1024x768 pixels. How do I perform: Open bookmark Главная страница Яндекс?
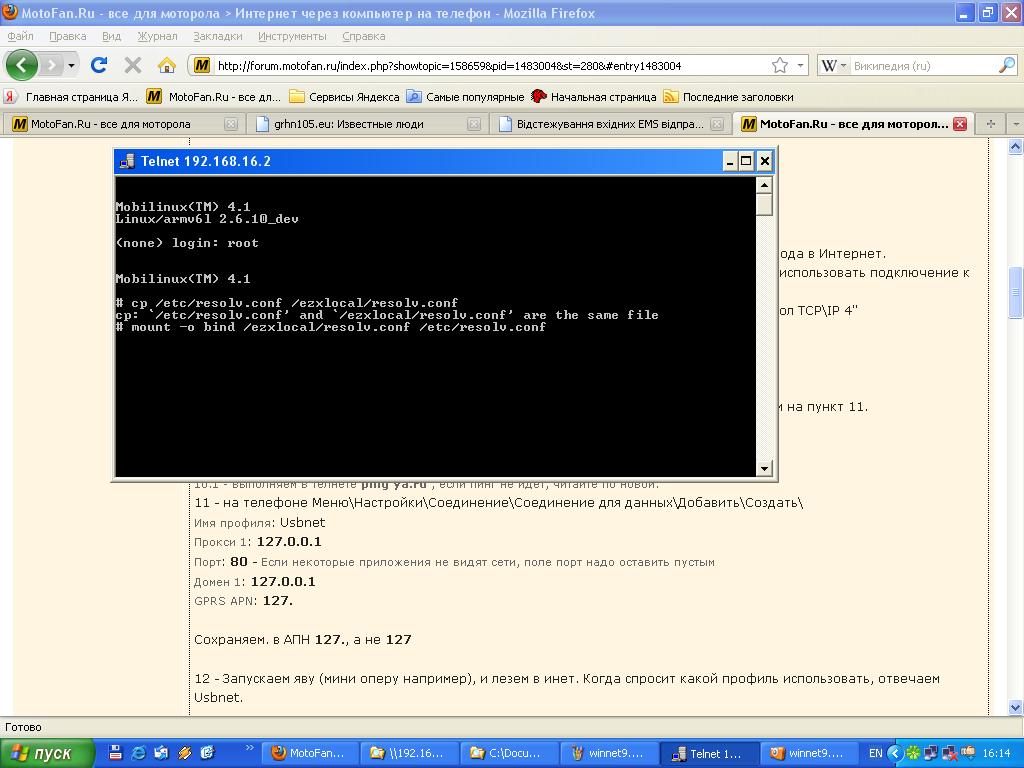pos(71,97)
